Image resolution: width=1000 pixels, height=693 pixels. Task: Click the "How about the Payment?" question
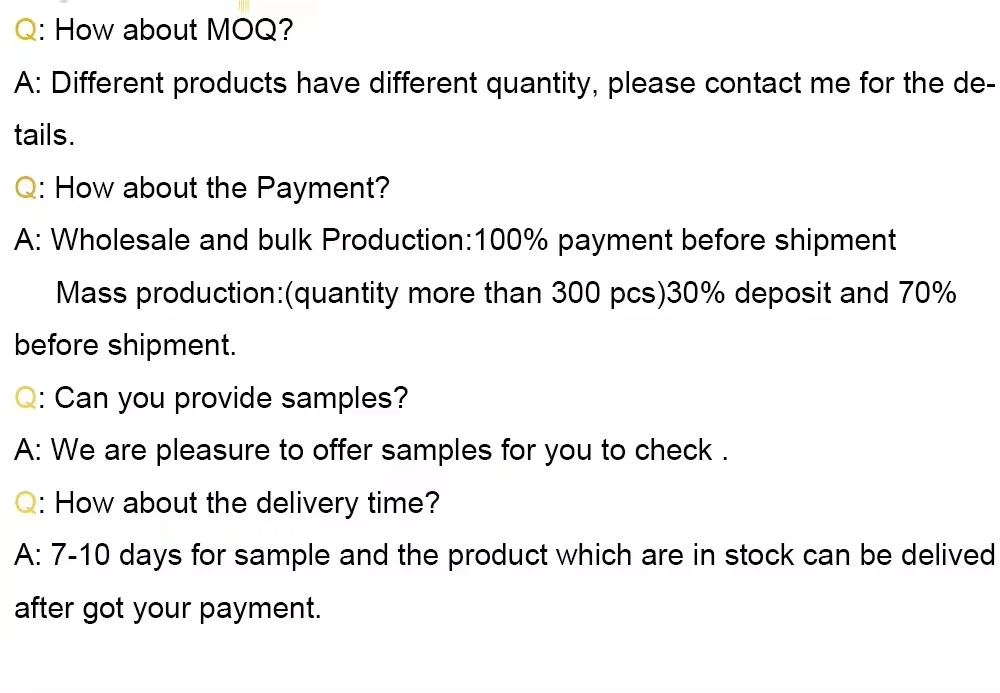(221, 188)
